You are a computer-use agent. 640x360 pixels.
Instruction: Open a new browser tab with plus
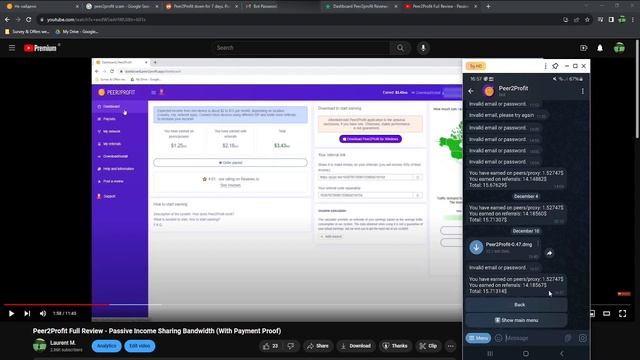pos(488,7)
